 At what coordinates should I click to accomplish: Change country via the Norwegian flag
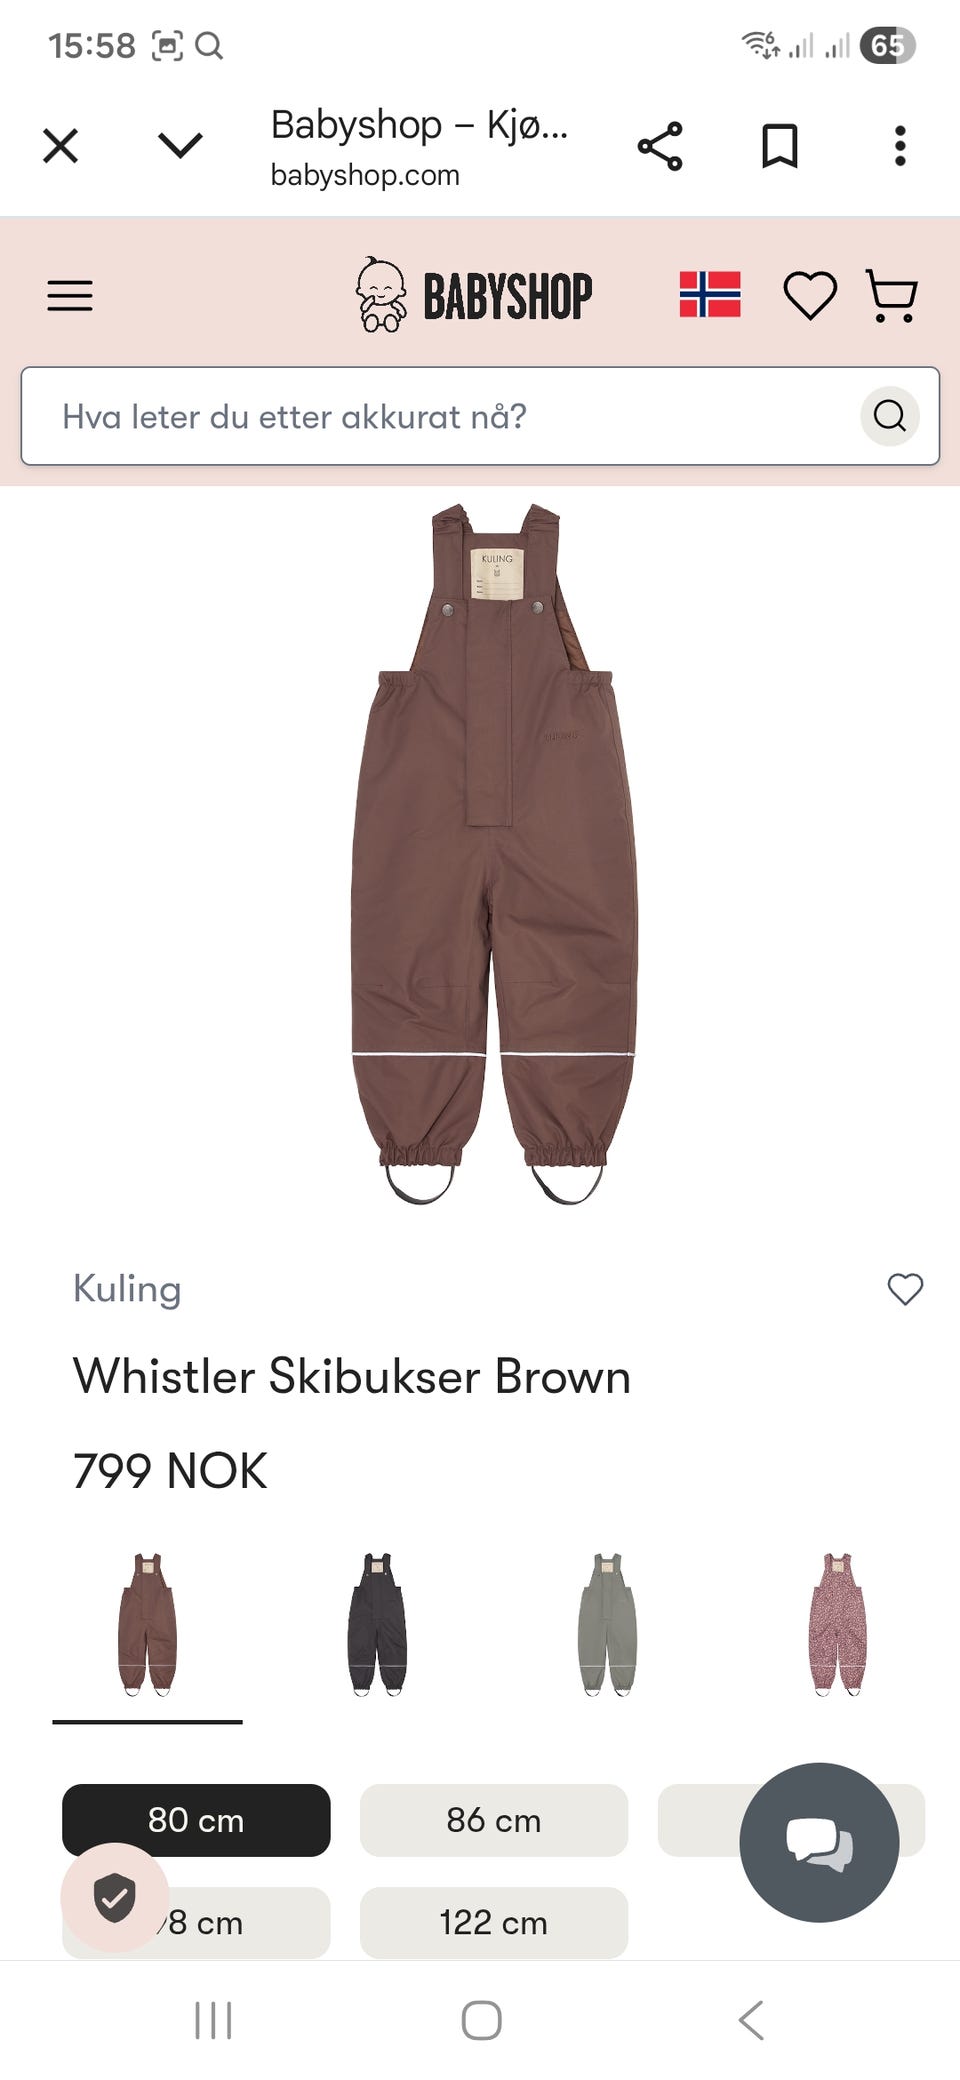[x=710, y=294]
